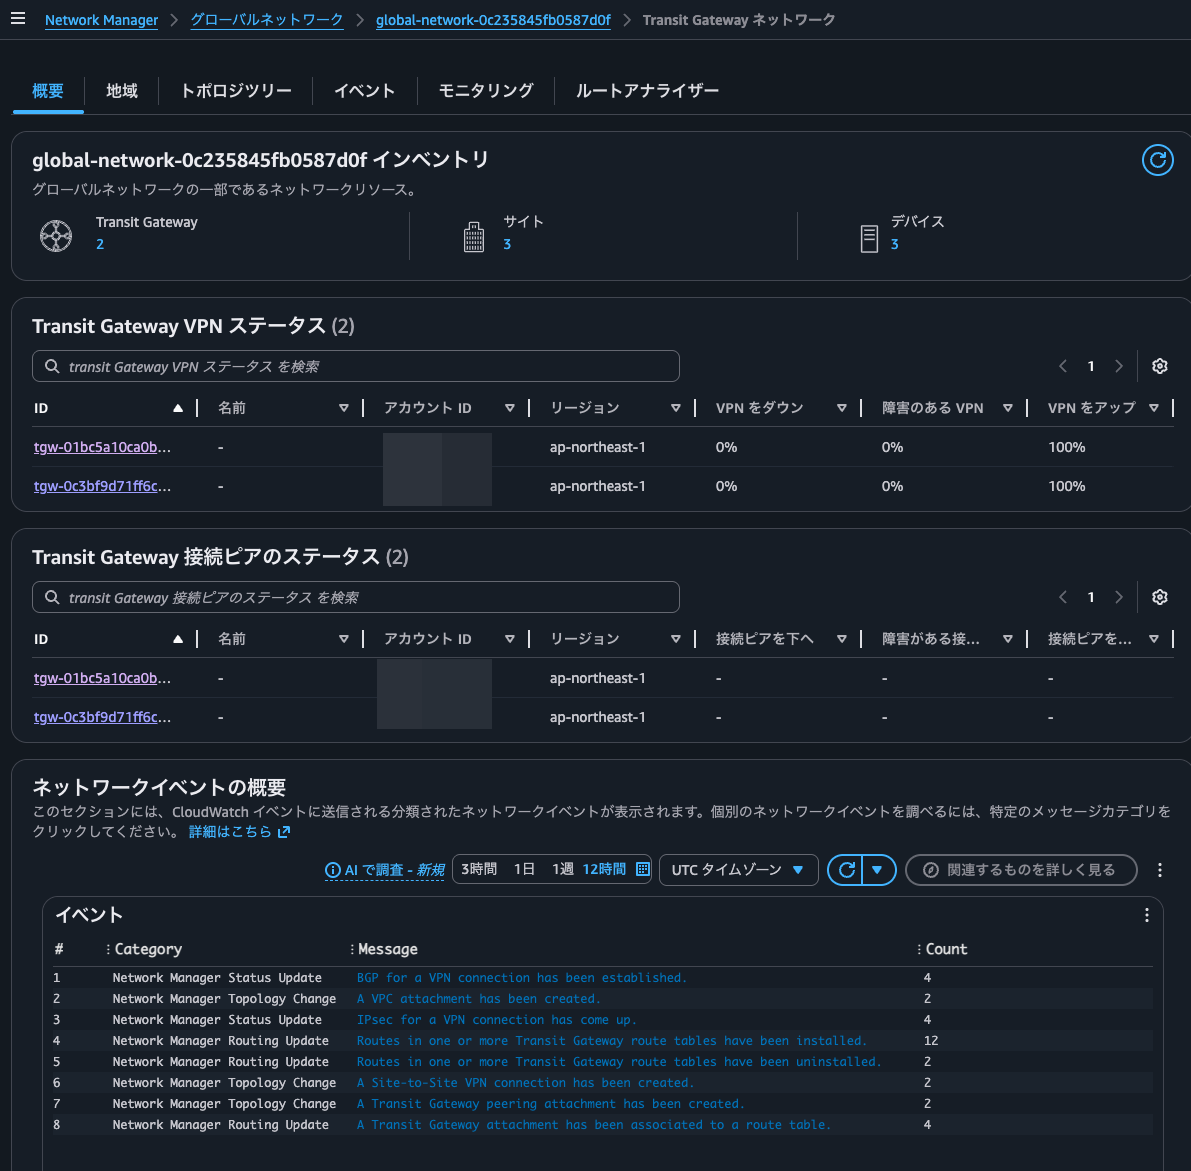This screenshot has height=1171, width=1191.
Task: Open 'IPsec for a VPN connection has come up.' message
Action: click(x=497, y=1019)
